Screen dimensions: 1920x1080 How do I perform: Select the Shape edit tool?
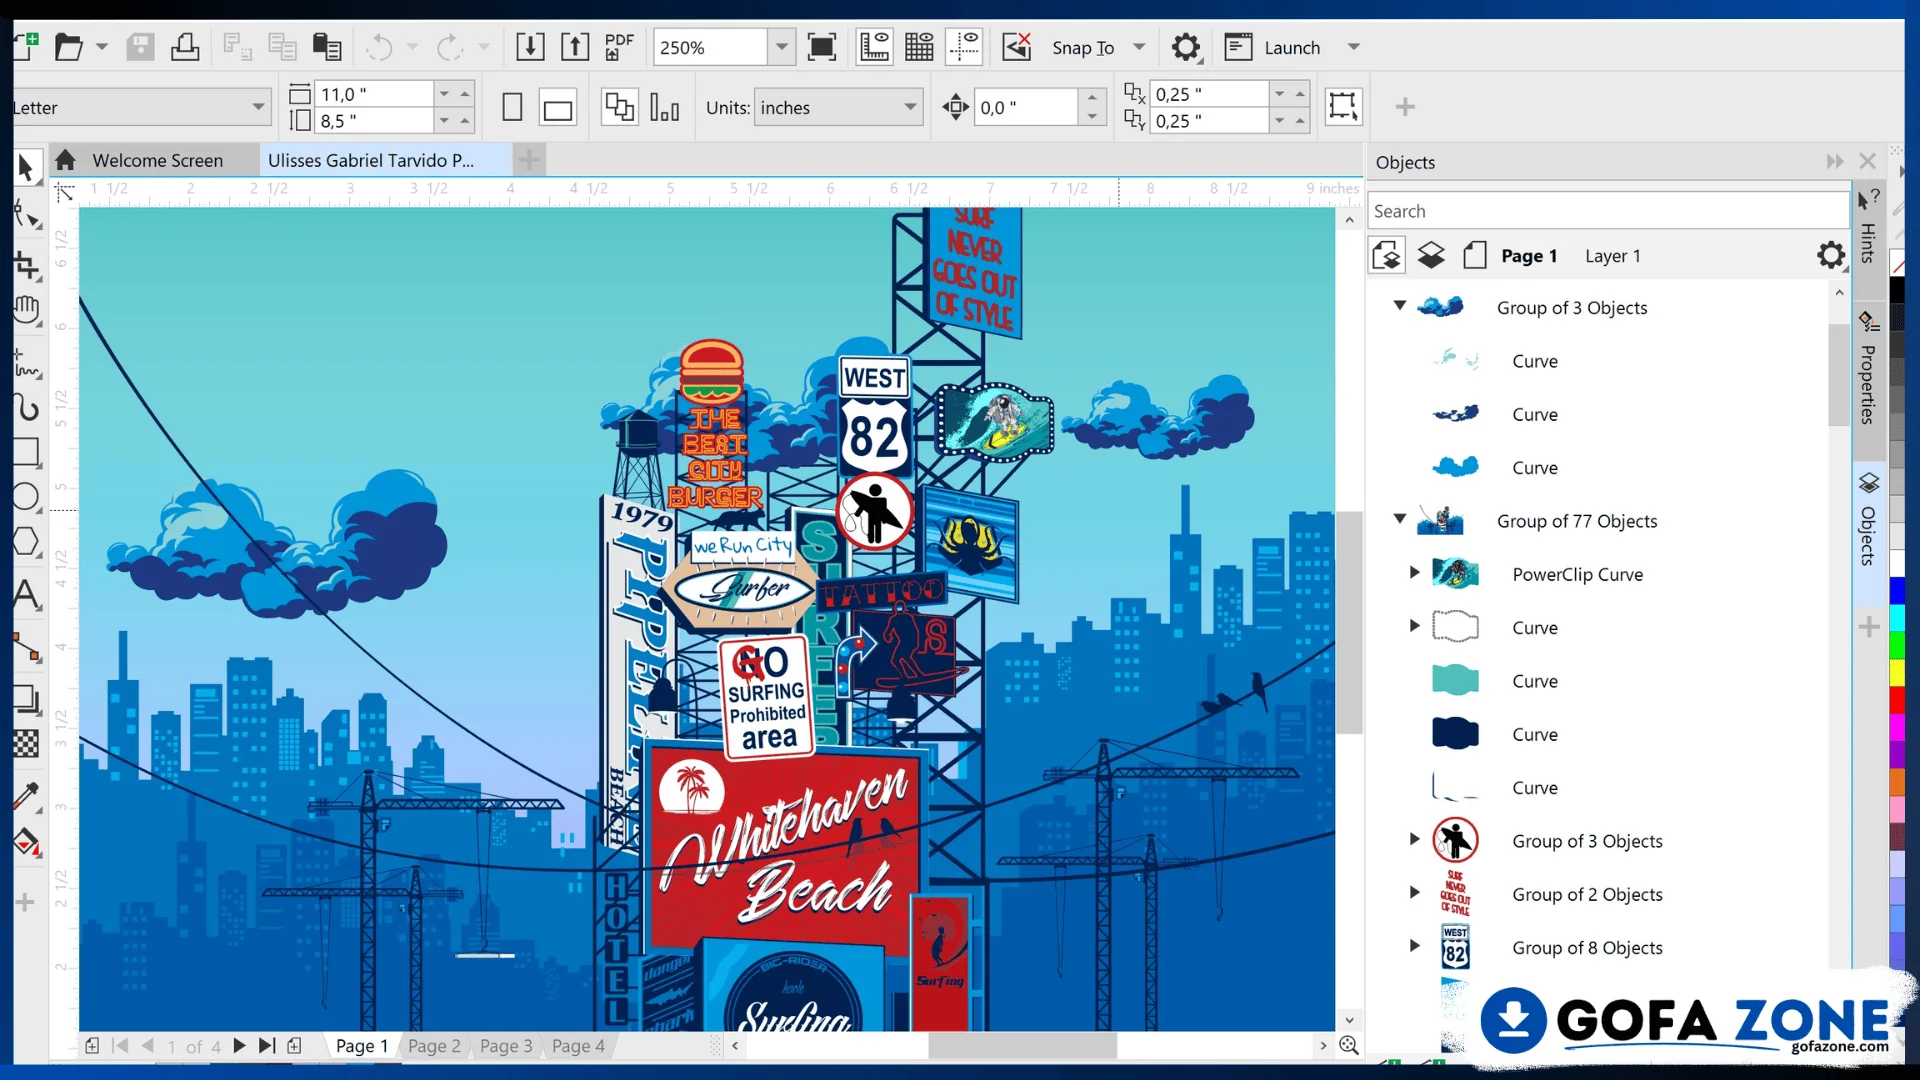(27, 214)
